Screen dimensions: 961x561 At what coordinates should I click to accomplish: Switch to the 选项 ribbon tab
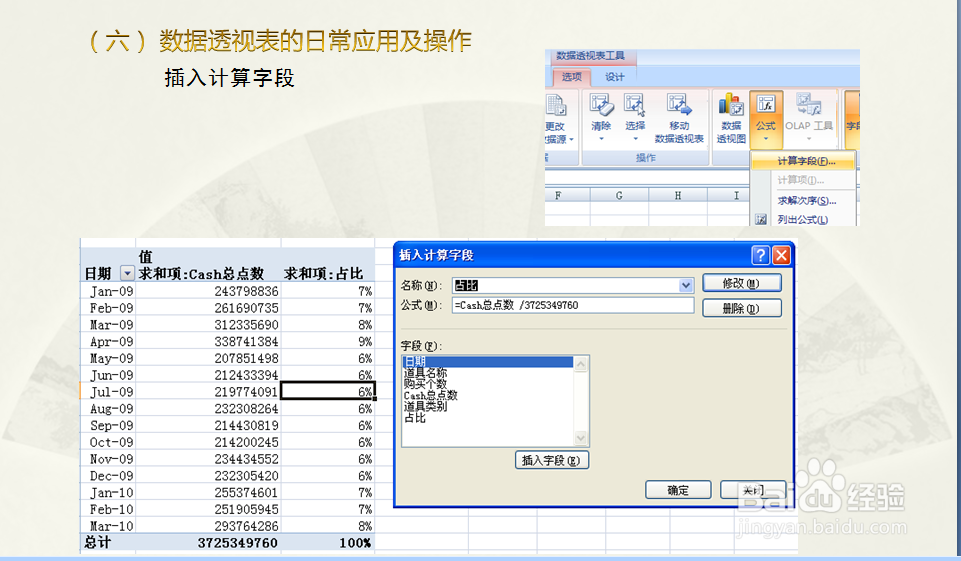click(x=571, y=77)
